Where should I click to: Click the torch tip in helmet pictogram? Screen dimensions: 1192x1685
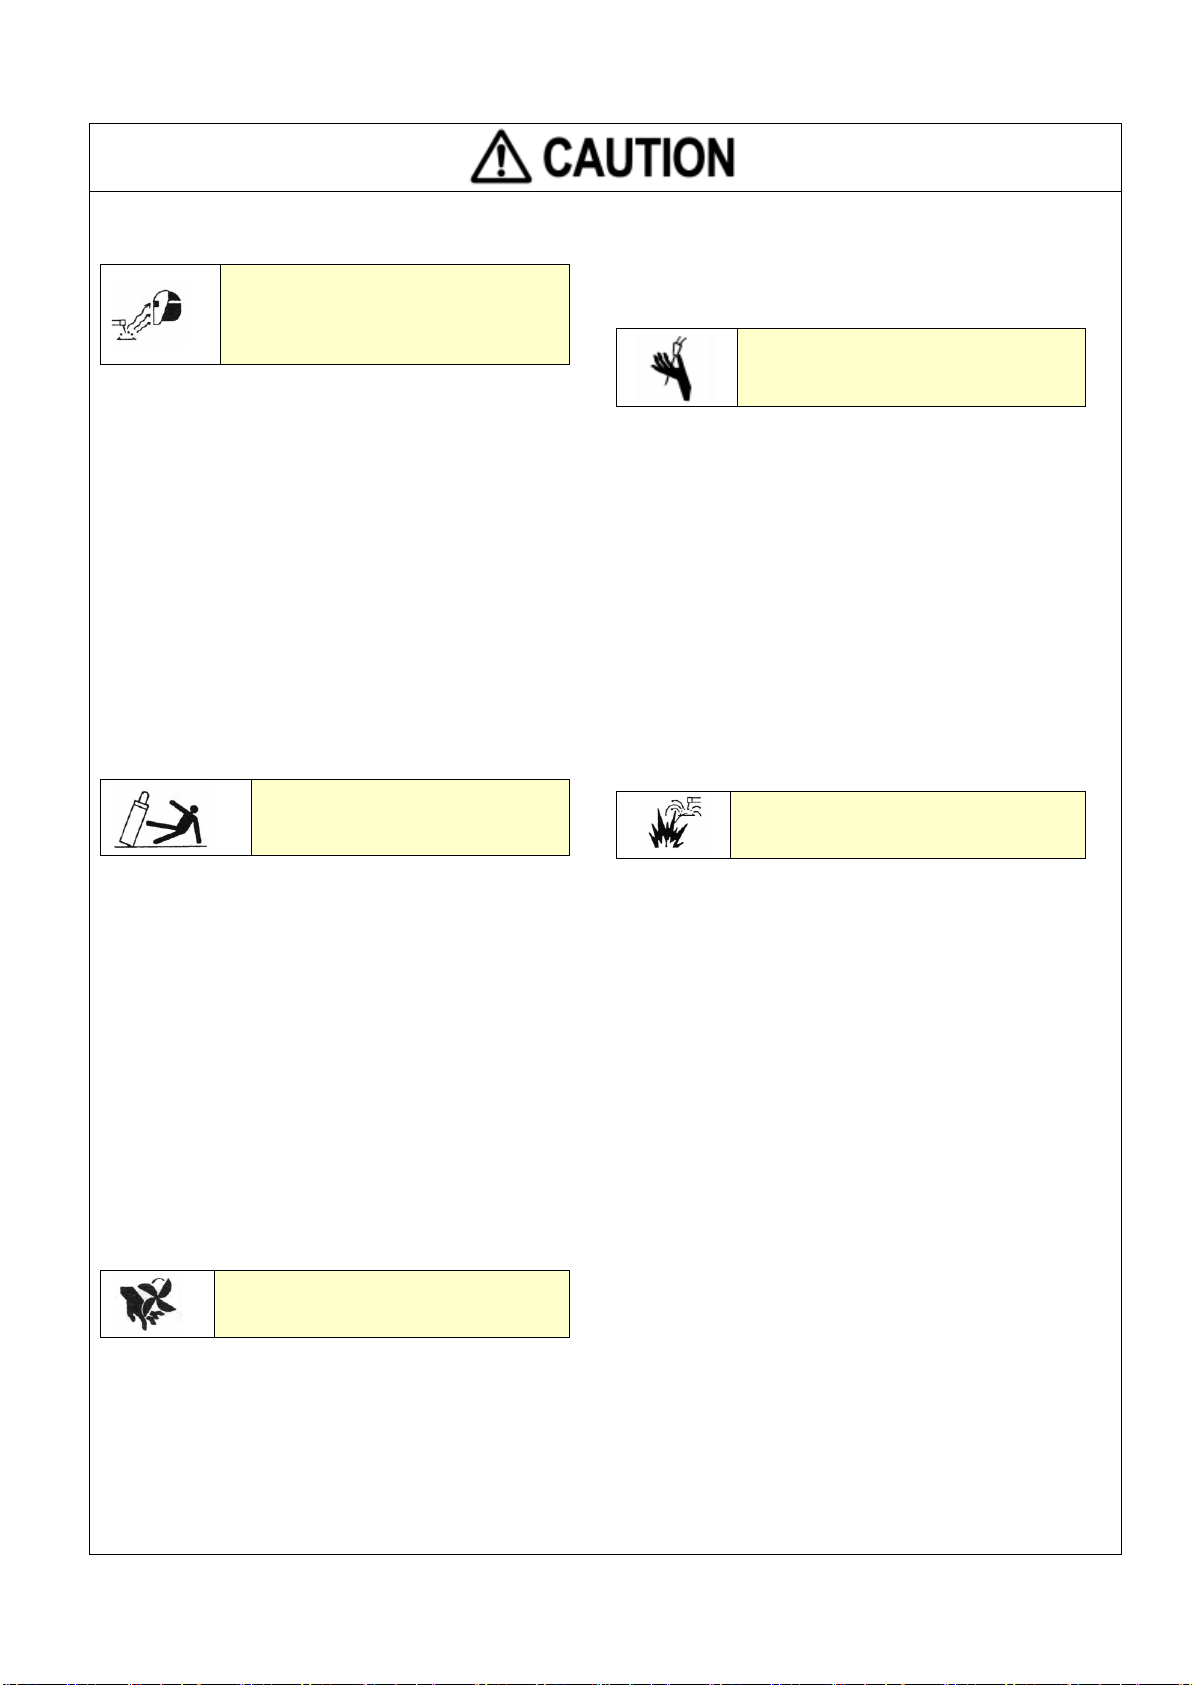[116, 324]
